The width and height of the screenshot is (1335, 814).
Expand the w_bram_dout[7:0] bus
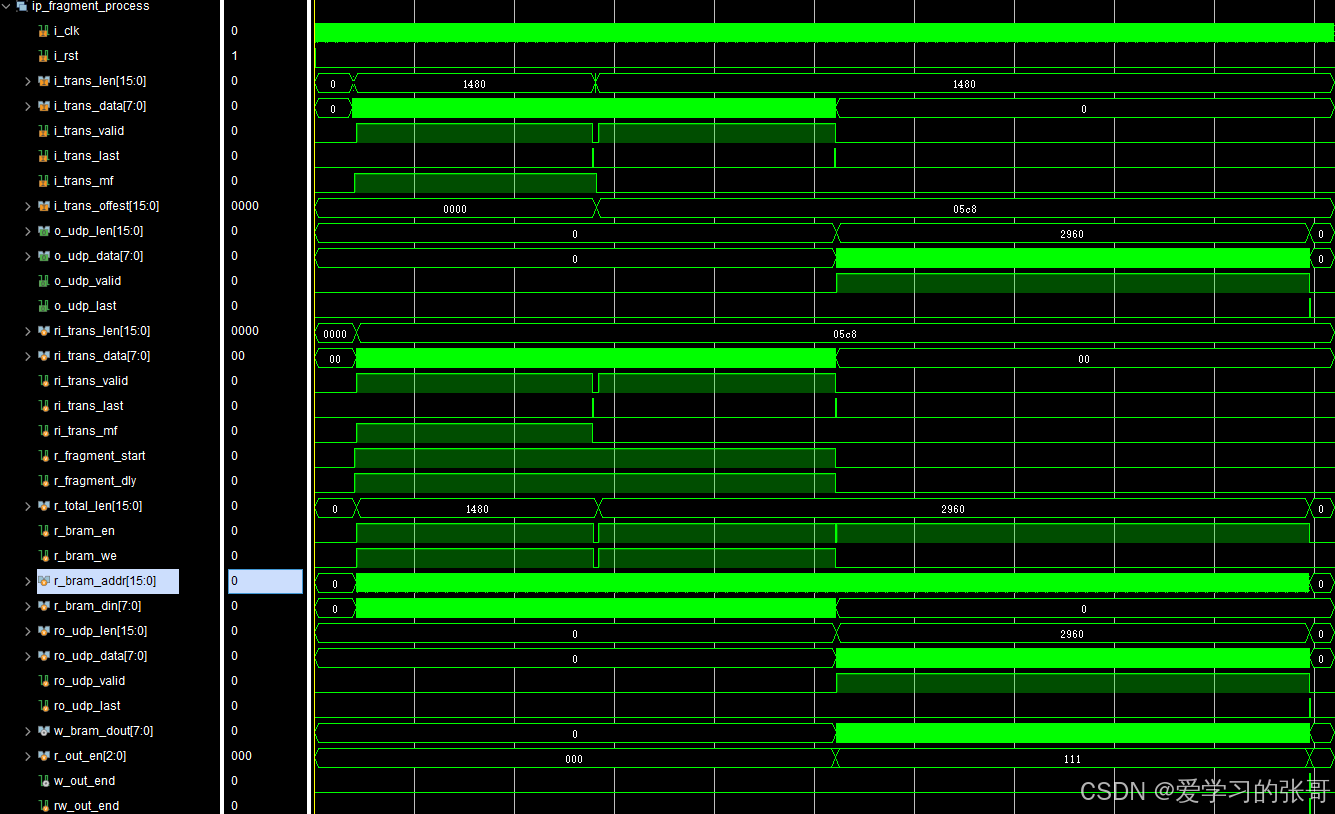pos(28,731)
